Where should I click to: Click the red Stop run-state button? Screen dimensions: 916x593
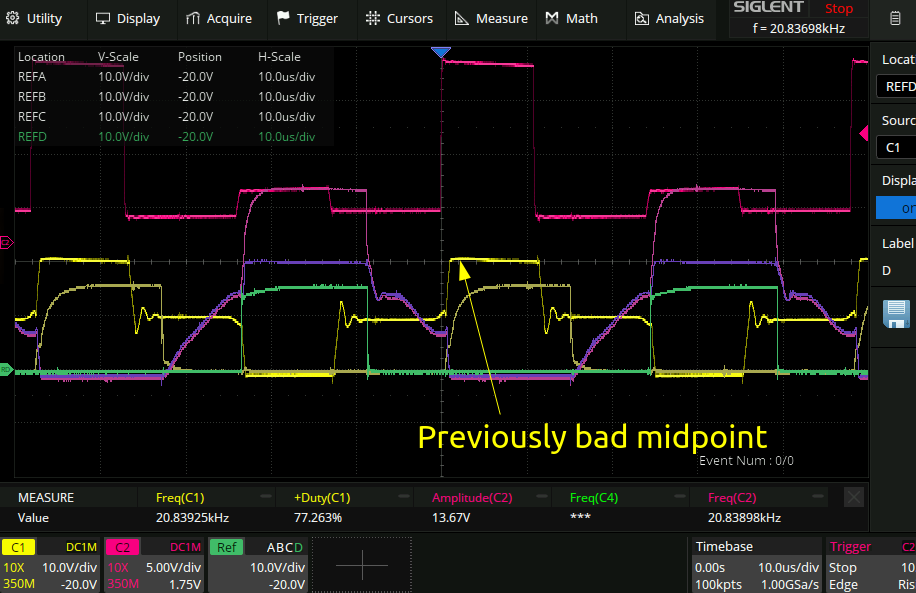tap(838, 9)
